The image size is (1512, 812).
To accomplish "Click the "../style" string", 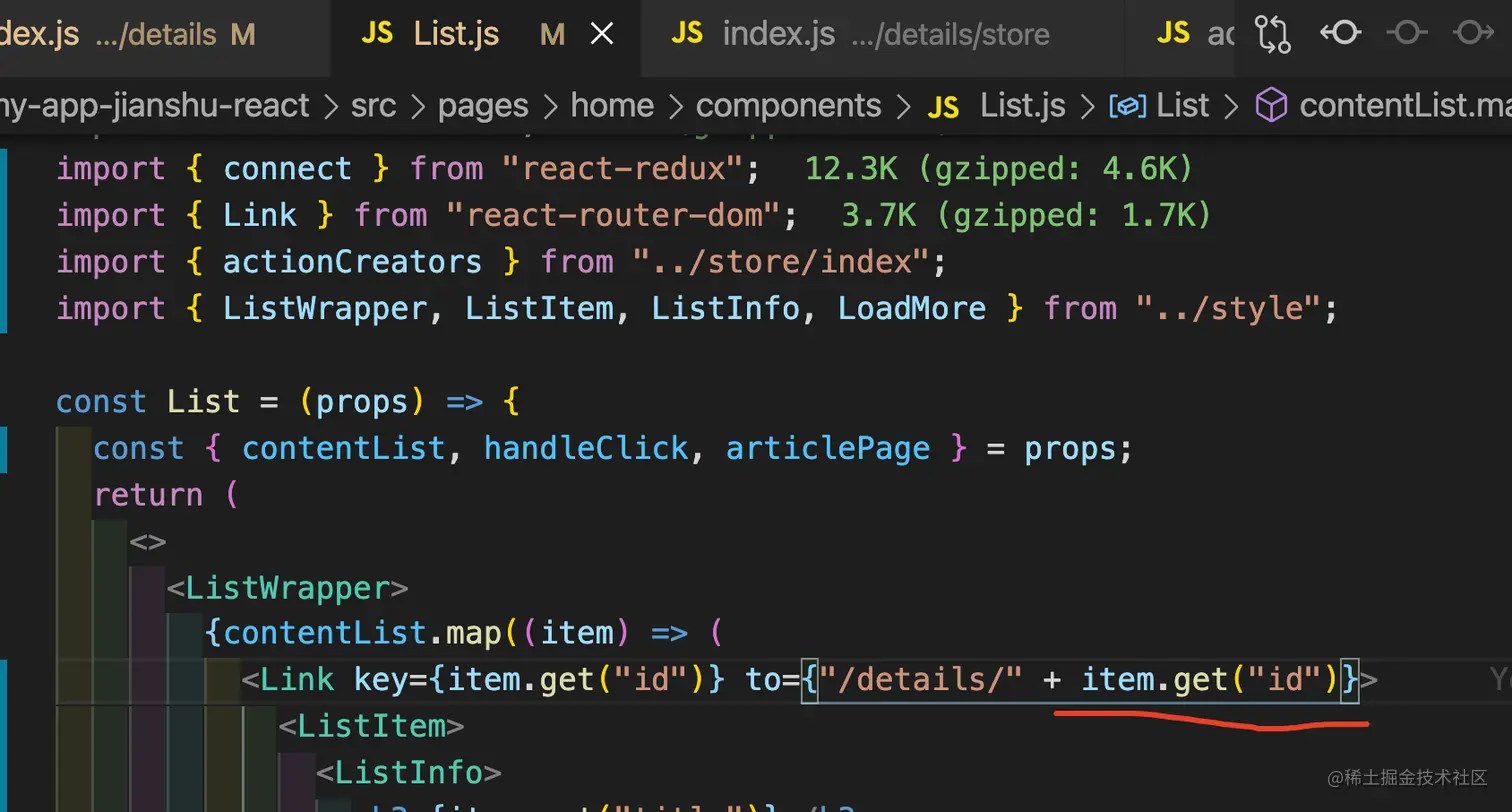I will point(1228,308).
